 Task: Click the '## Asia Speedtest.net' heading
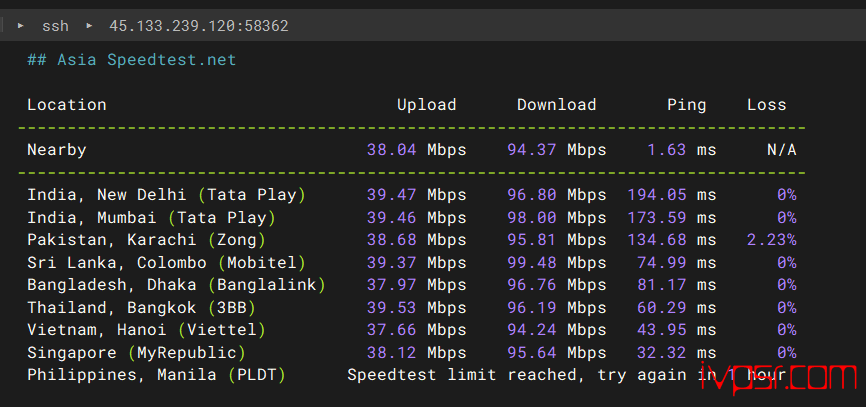coord(131,60)
